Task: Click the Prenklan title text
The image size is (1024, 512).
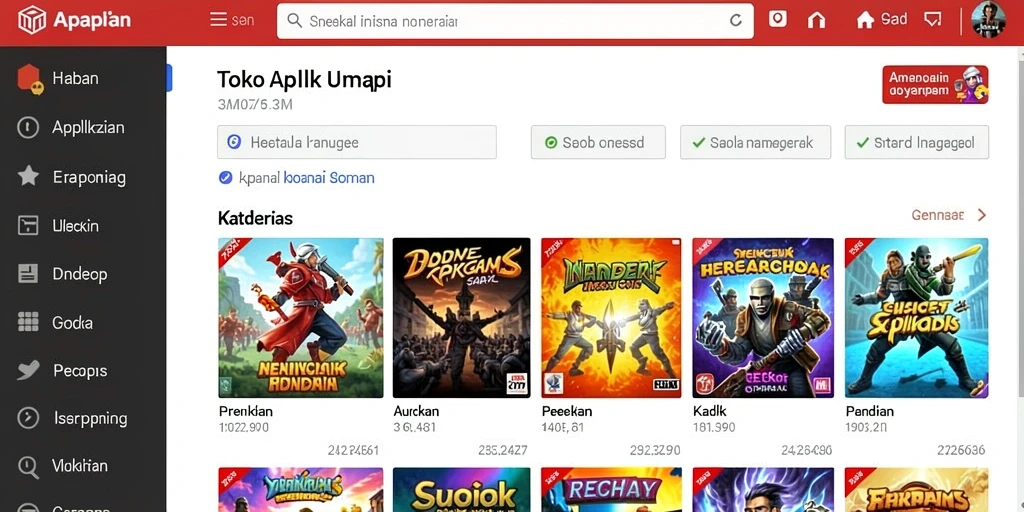Action: (x=246, y=411)
